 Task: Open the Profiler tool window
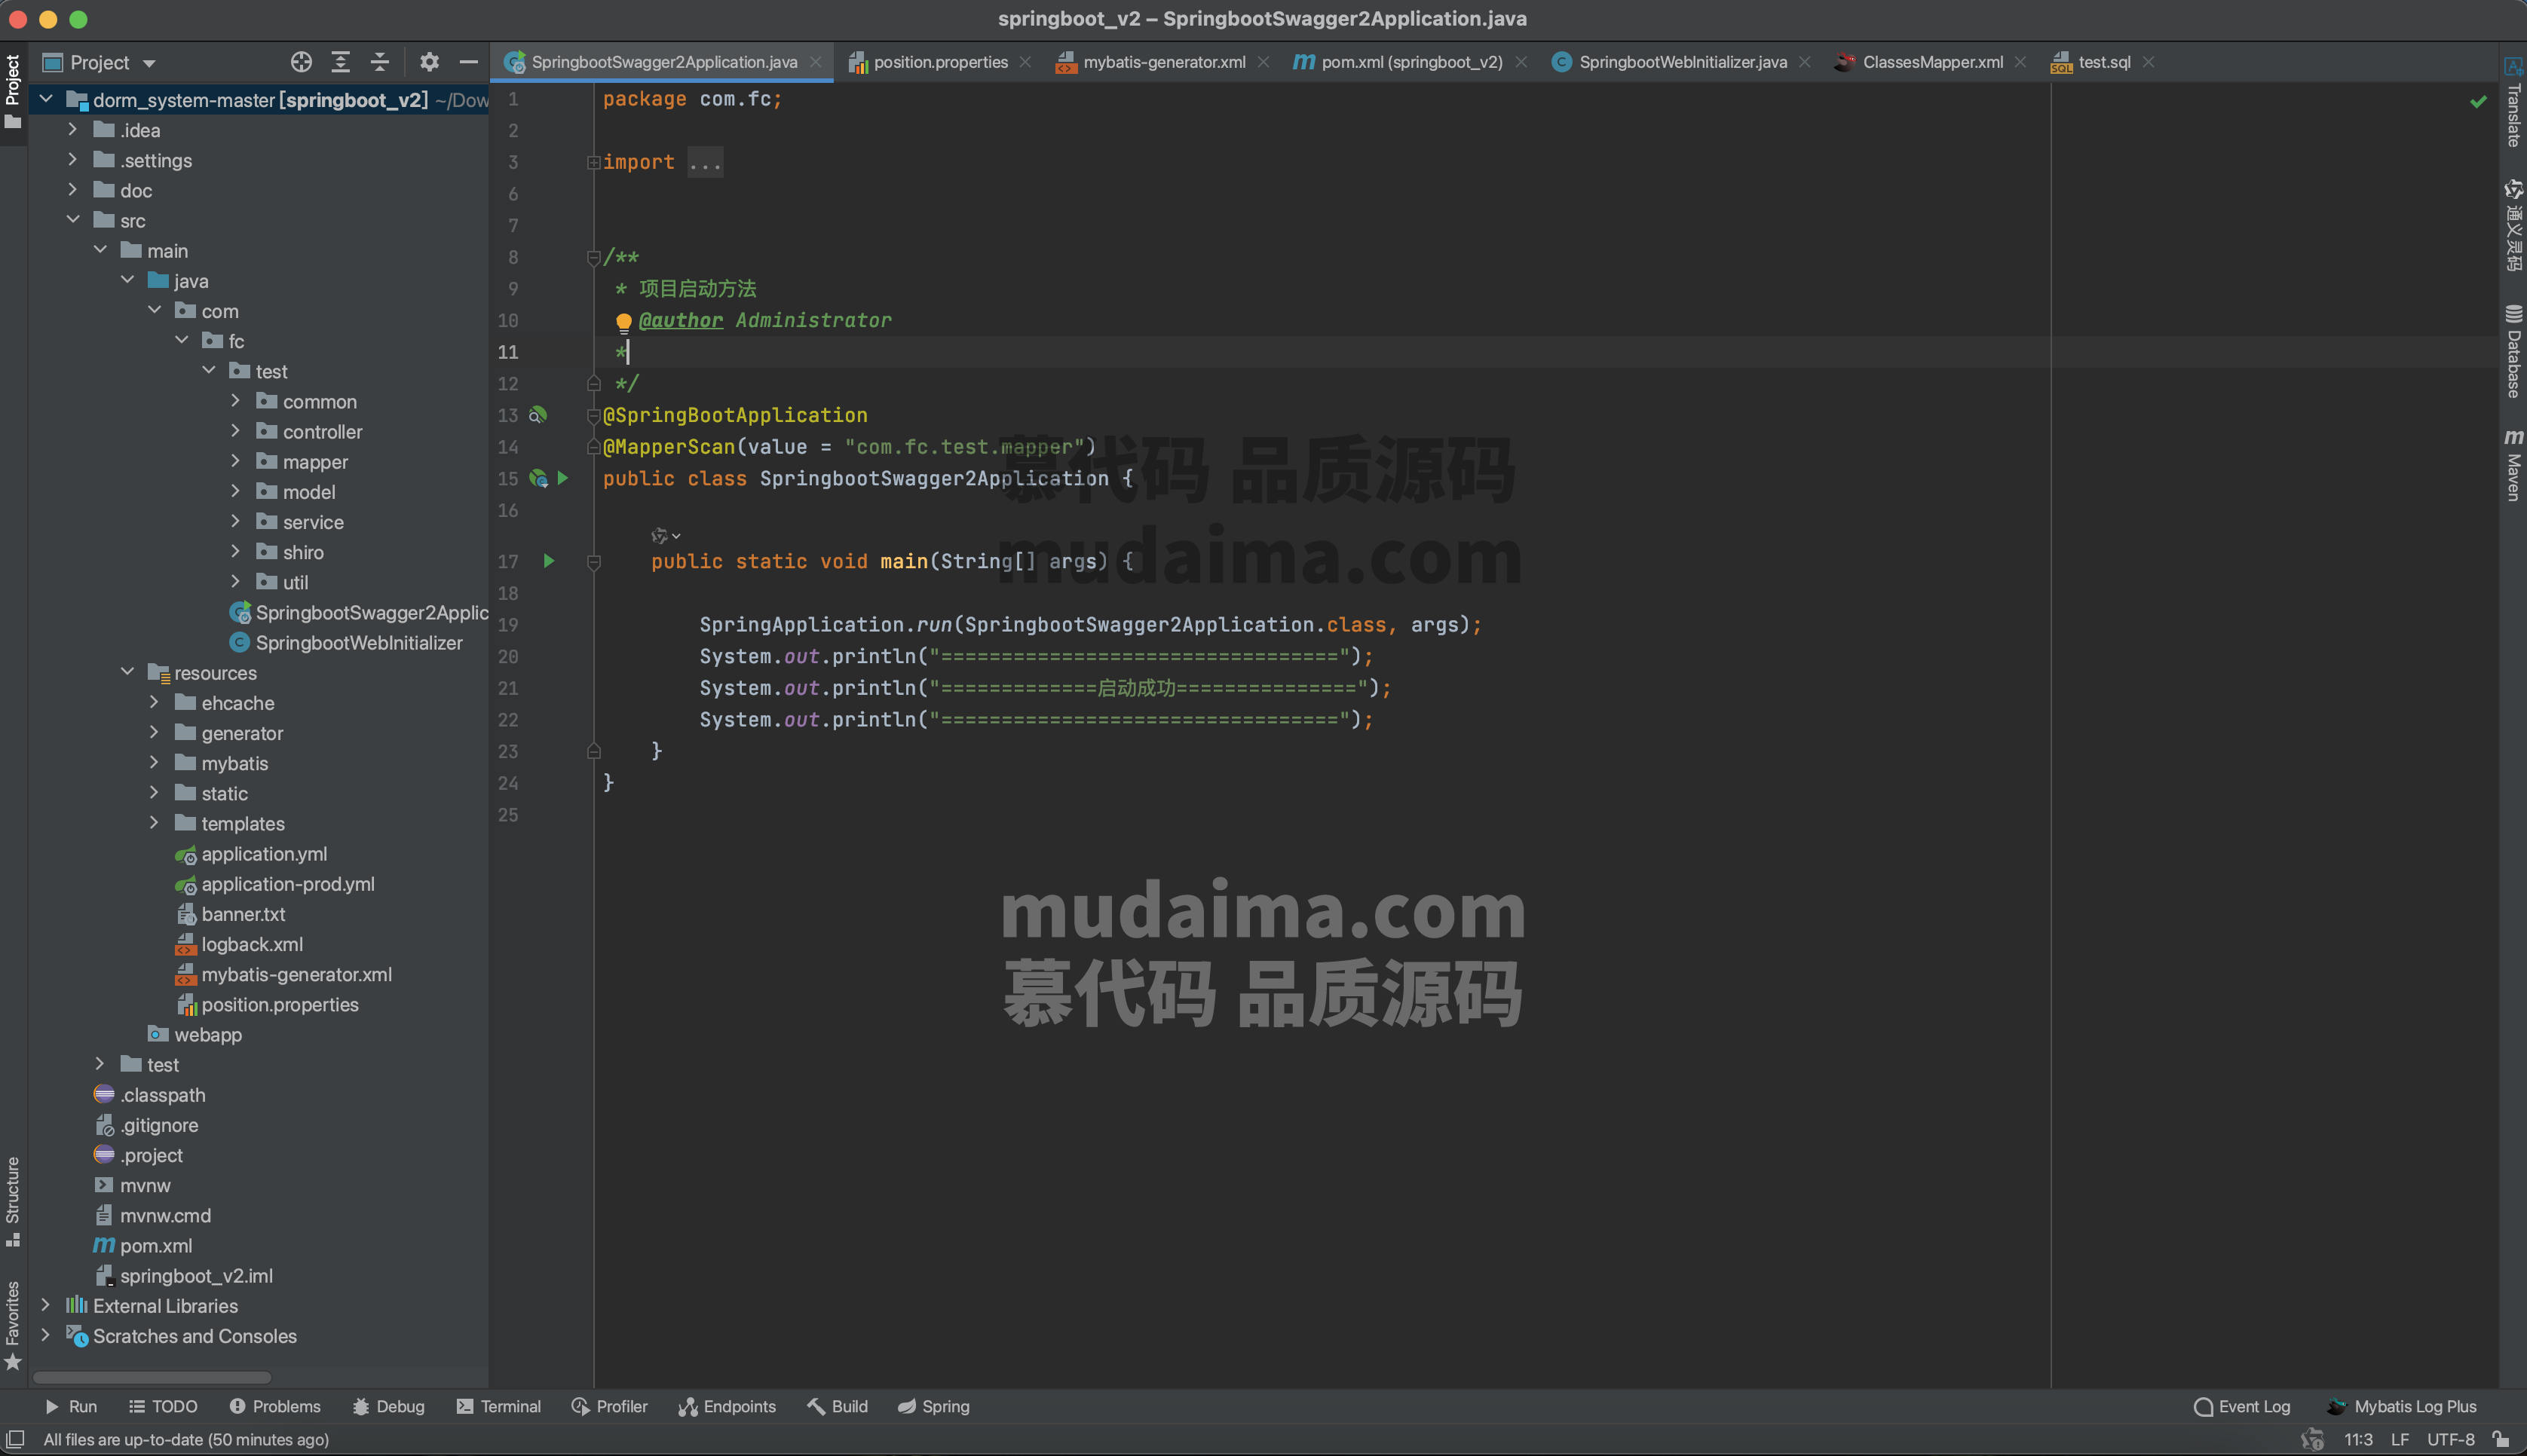click(x=609, y=1406)
